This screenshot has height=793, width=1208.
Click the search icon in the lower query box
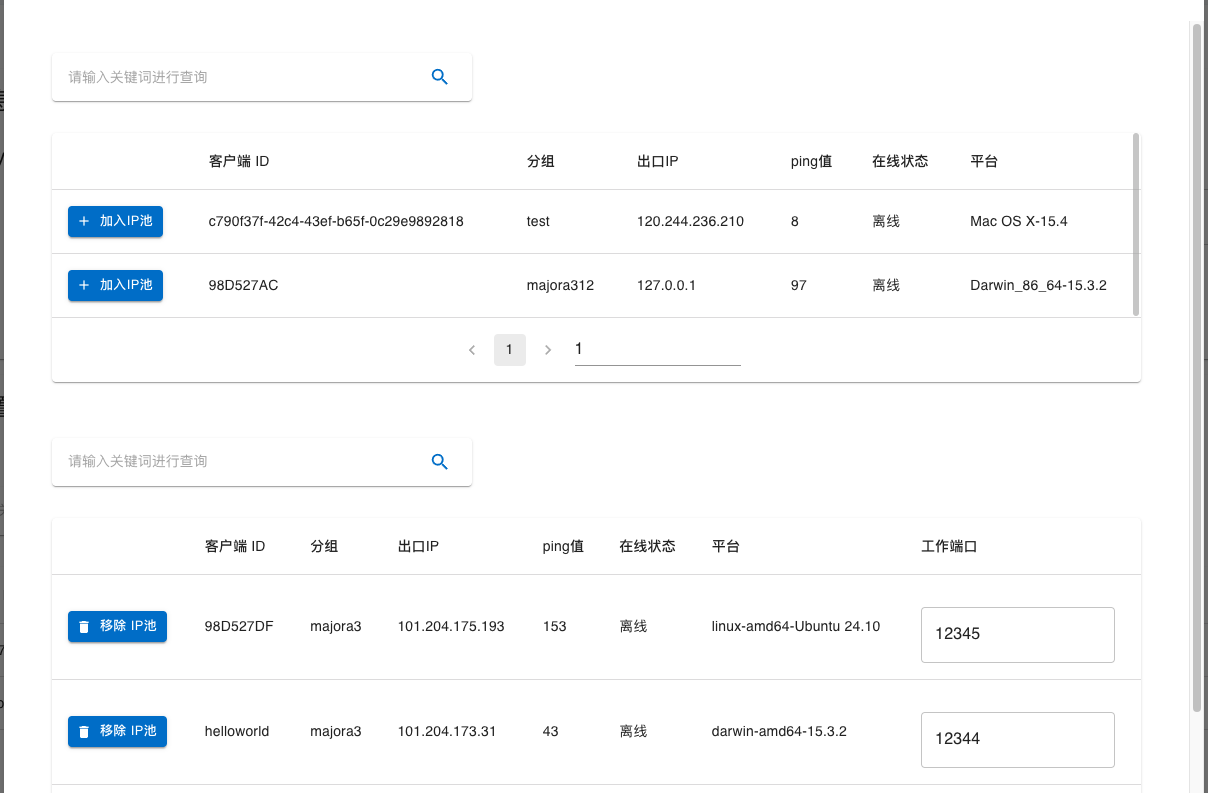[x=439, y=462]
